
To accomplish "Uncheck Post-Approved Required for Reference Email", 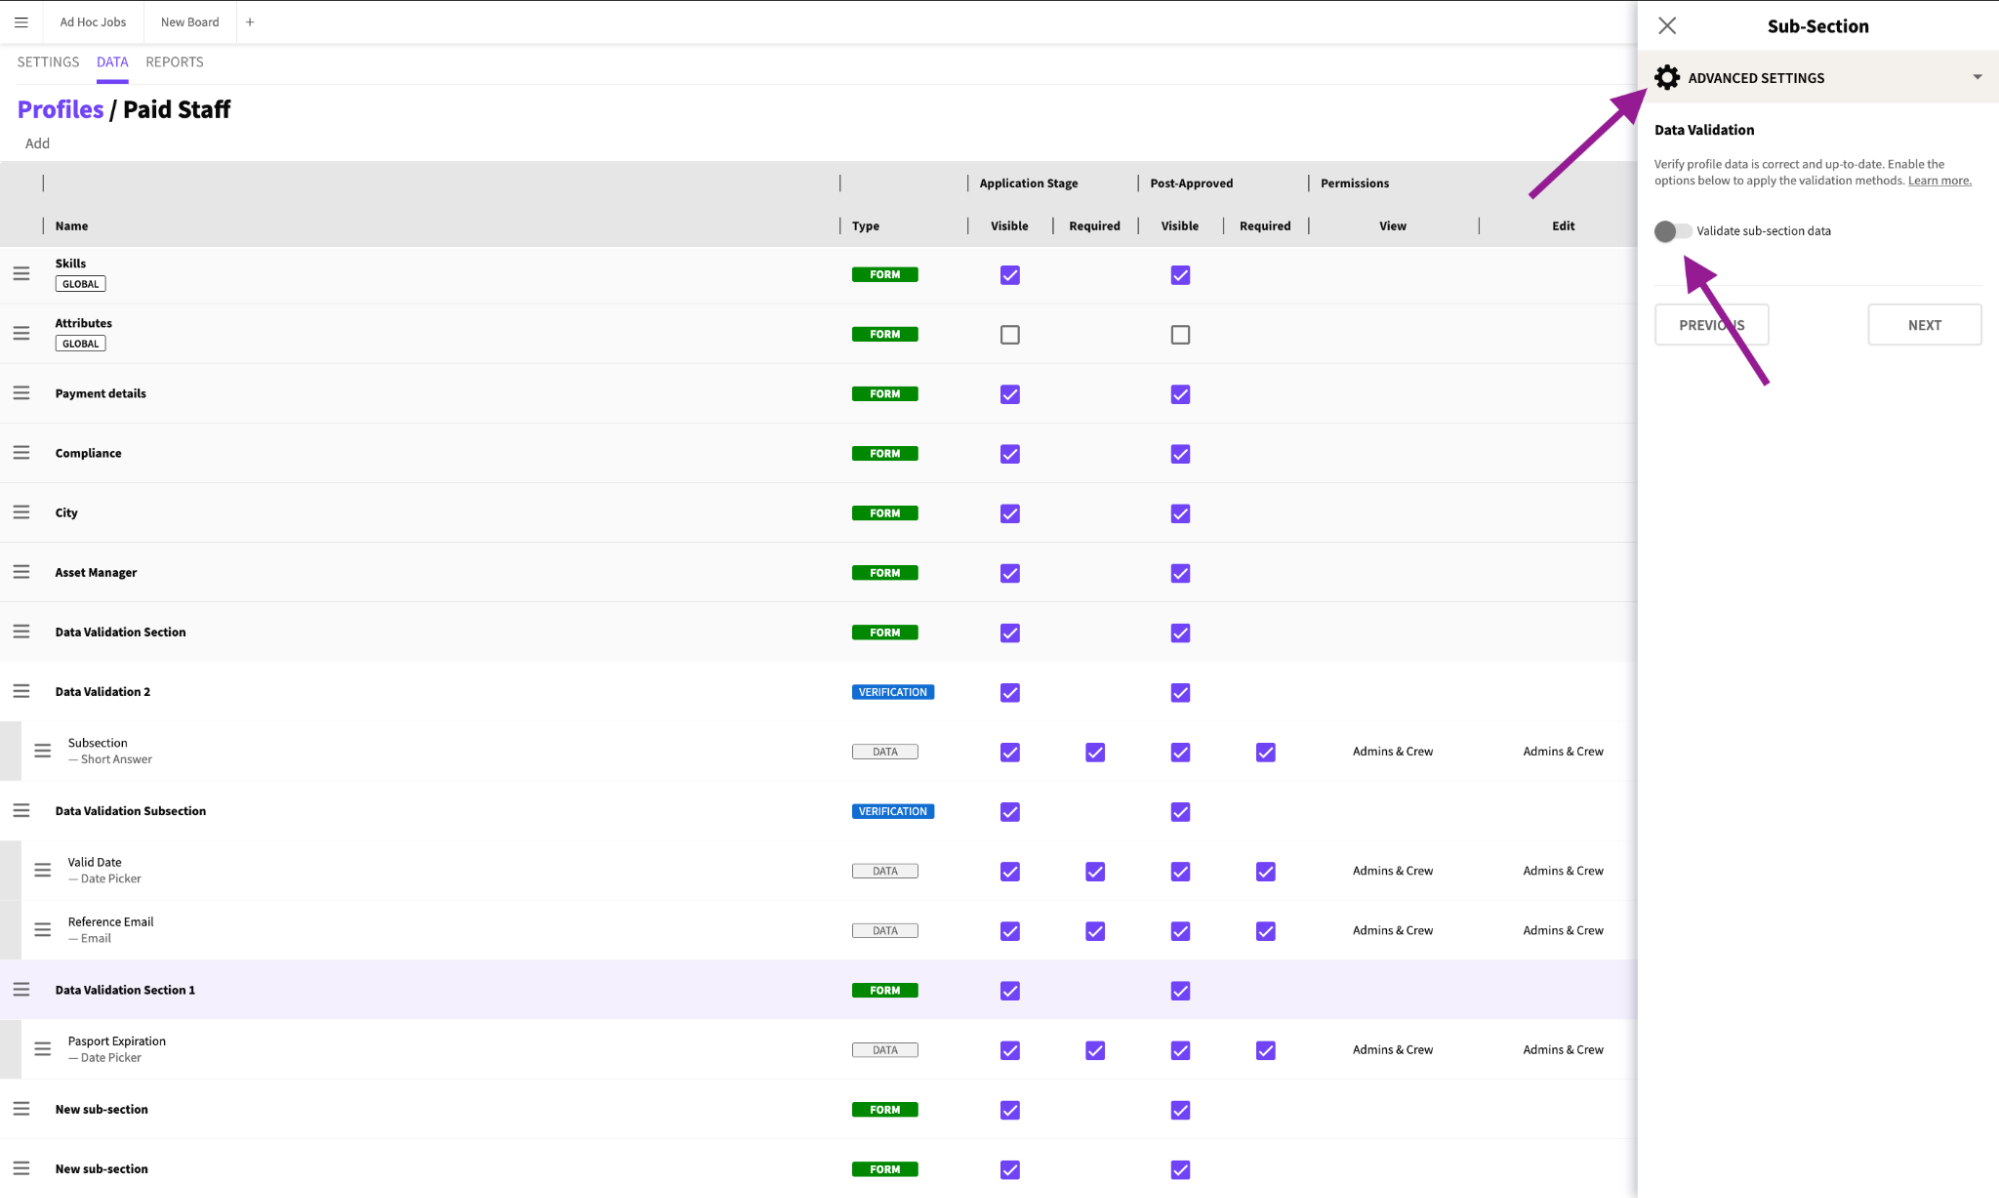I will pyautogui.click(x=1265, y=931).
